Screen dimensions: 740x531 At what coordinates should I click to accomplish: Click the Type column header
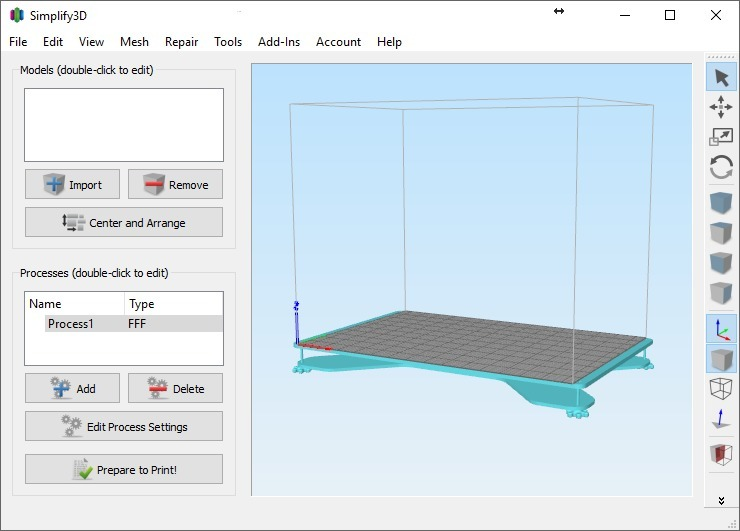pos(174,304)
